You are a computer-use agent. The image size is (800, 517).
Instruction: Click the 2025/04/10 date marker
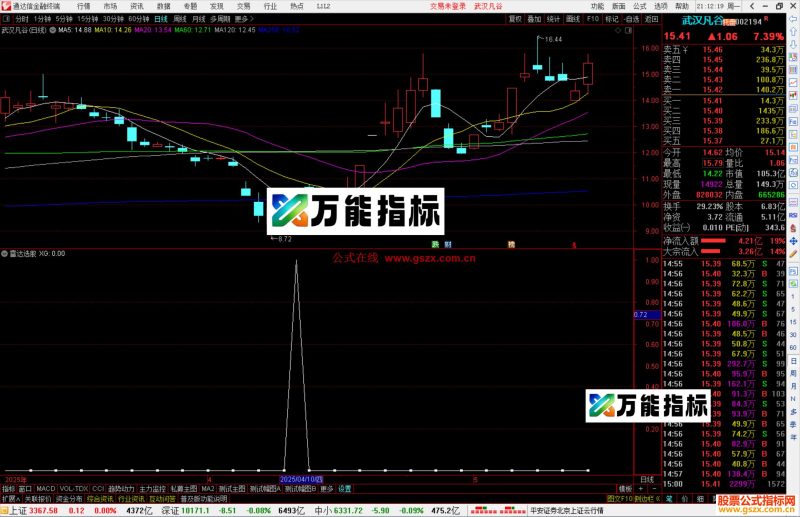click(x=302, y=479)
